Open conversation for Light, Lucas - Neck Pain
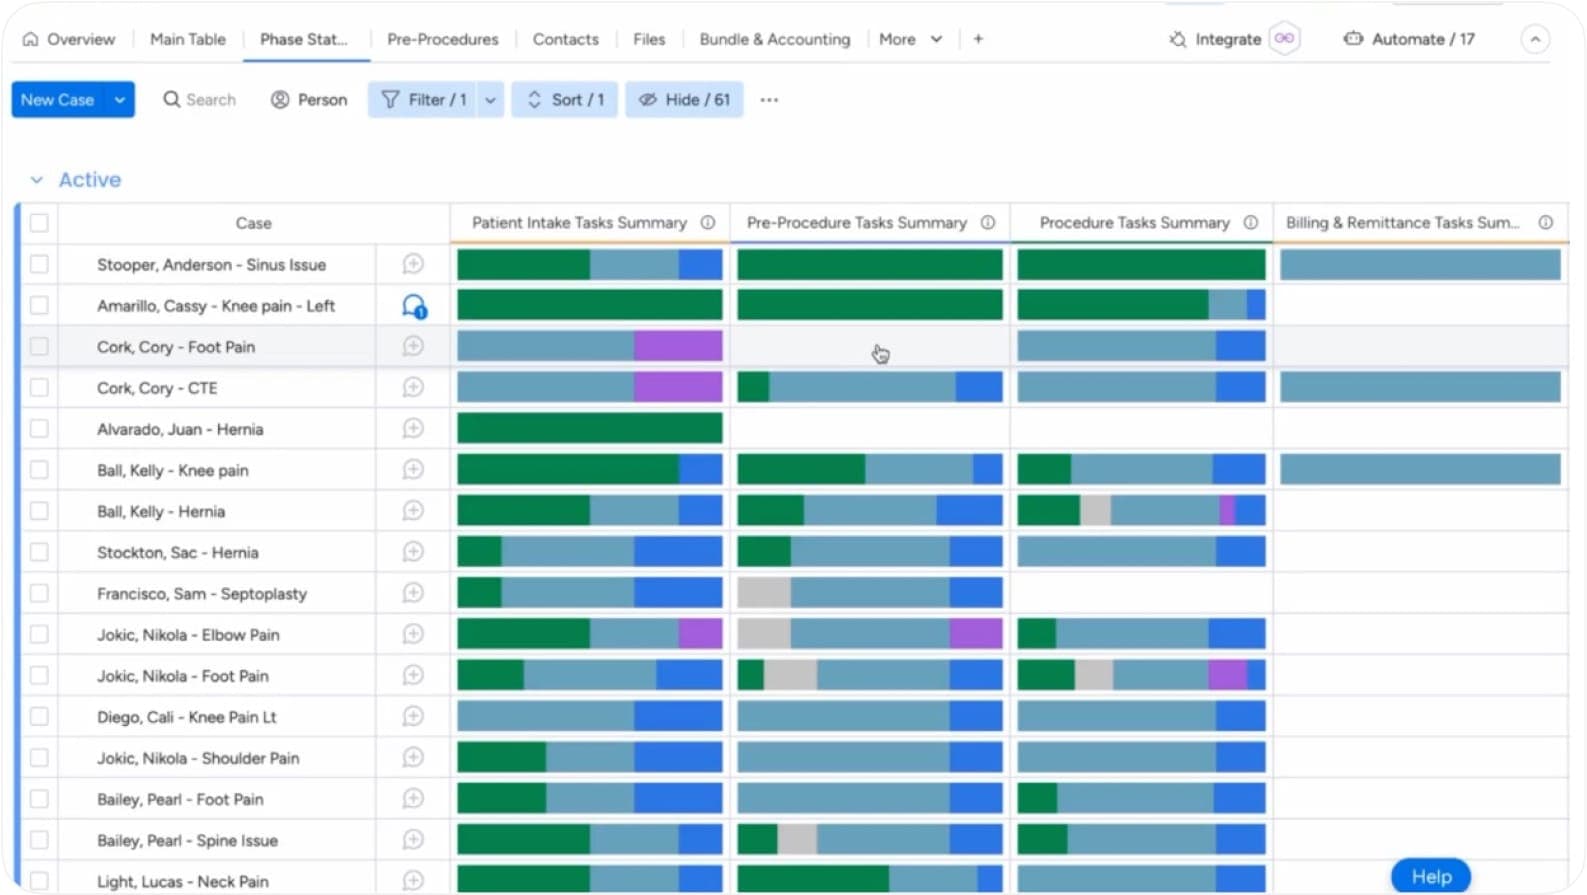This screenshot has width=1587, height=895. tap(413, 880)
